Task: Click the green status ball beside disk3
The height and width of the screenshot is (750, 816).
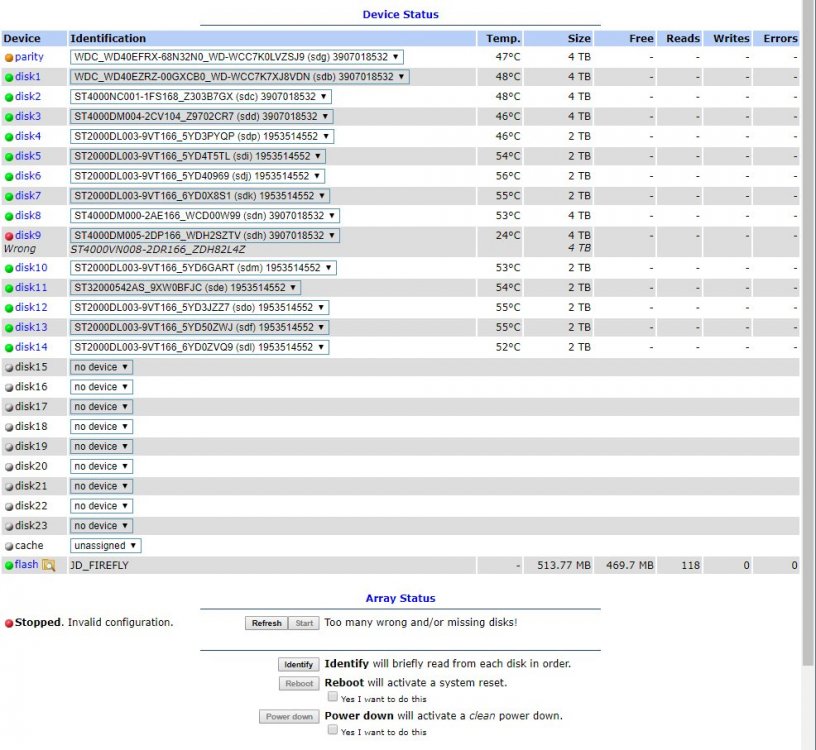Action: [x=9, y=117]
